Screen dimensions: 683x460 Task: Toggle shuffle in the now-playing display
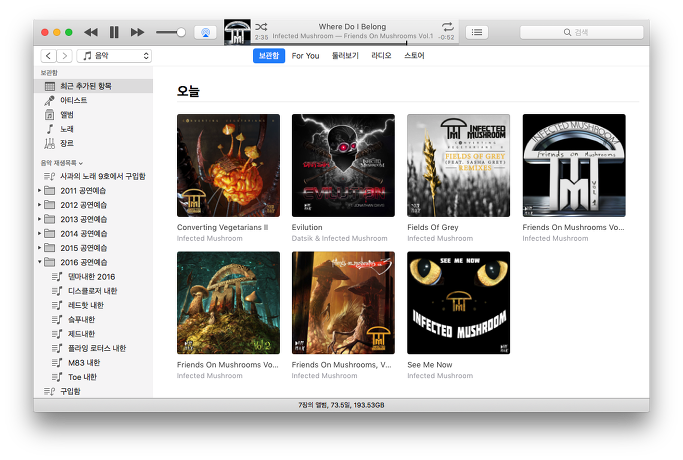(261, 27)
